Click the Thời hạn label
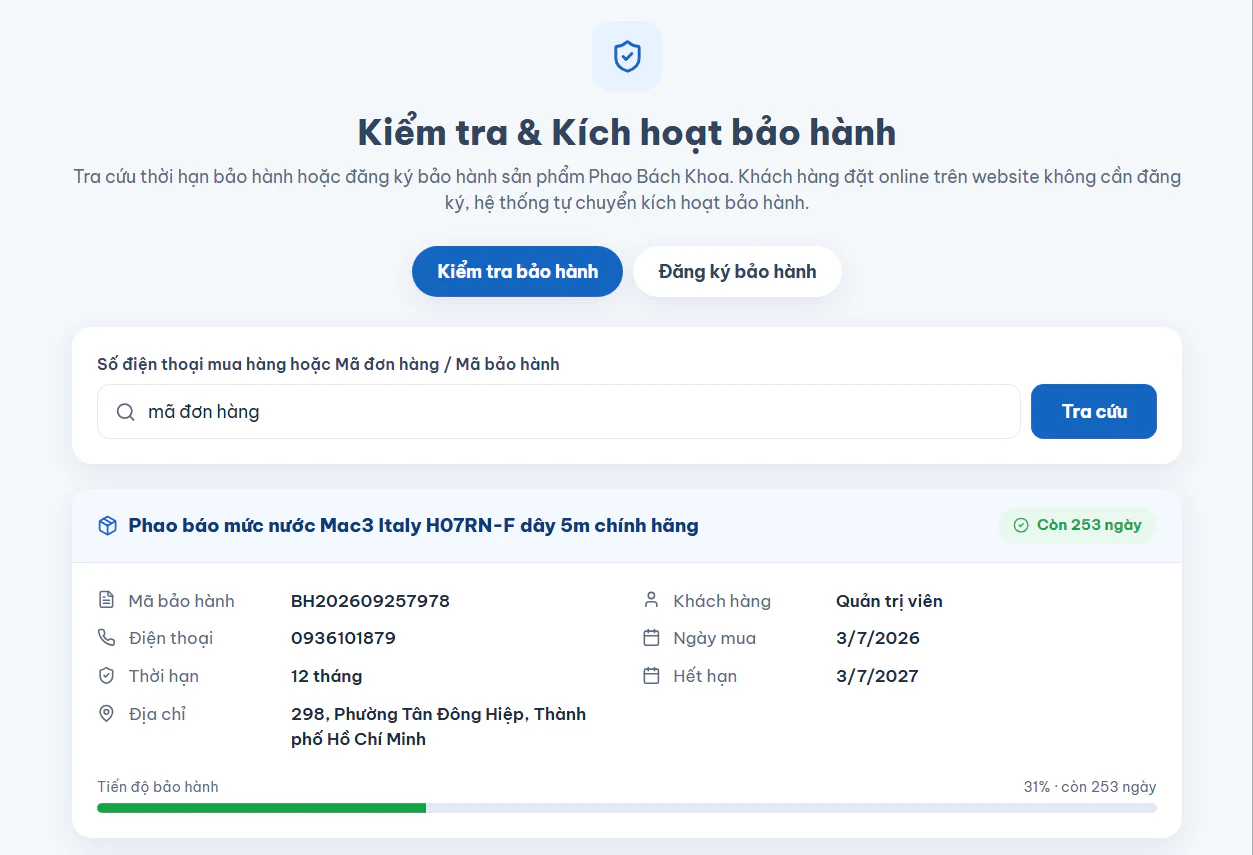Screen dimensions: 1253x855 [163, 676]
